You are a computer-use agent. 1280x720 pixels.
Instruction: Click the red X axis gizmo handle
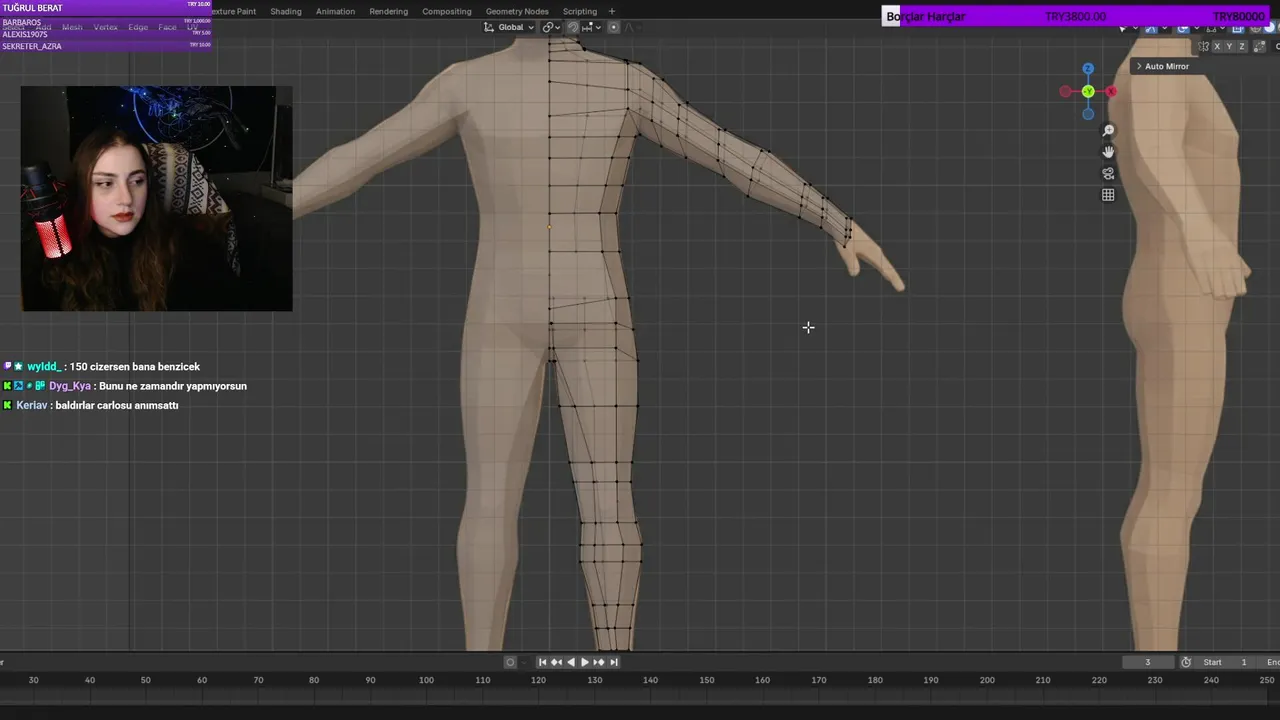point(1110,91)
